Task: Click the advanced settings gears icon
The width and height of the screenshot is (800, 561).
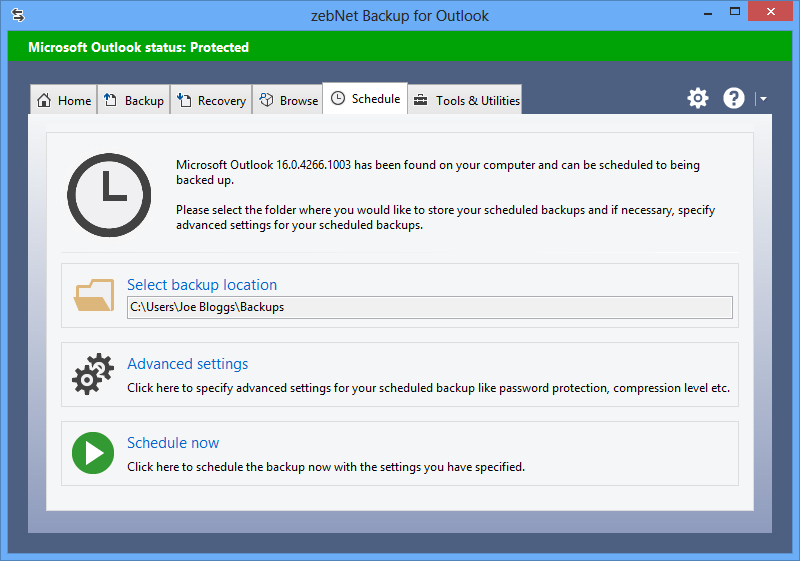Action: [x=92, y=374]
